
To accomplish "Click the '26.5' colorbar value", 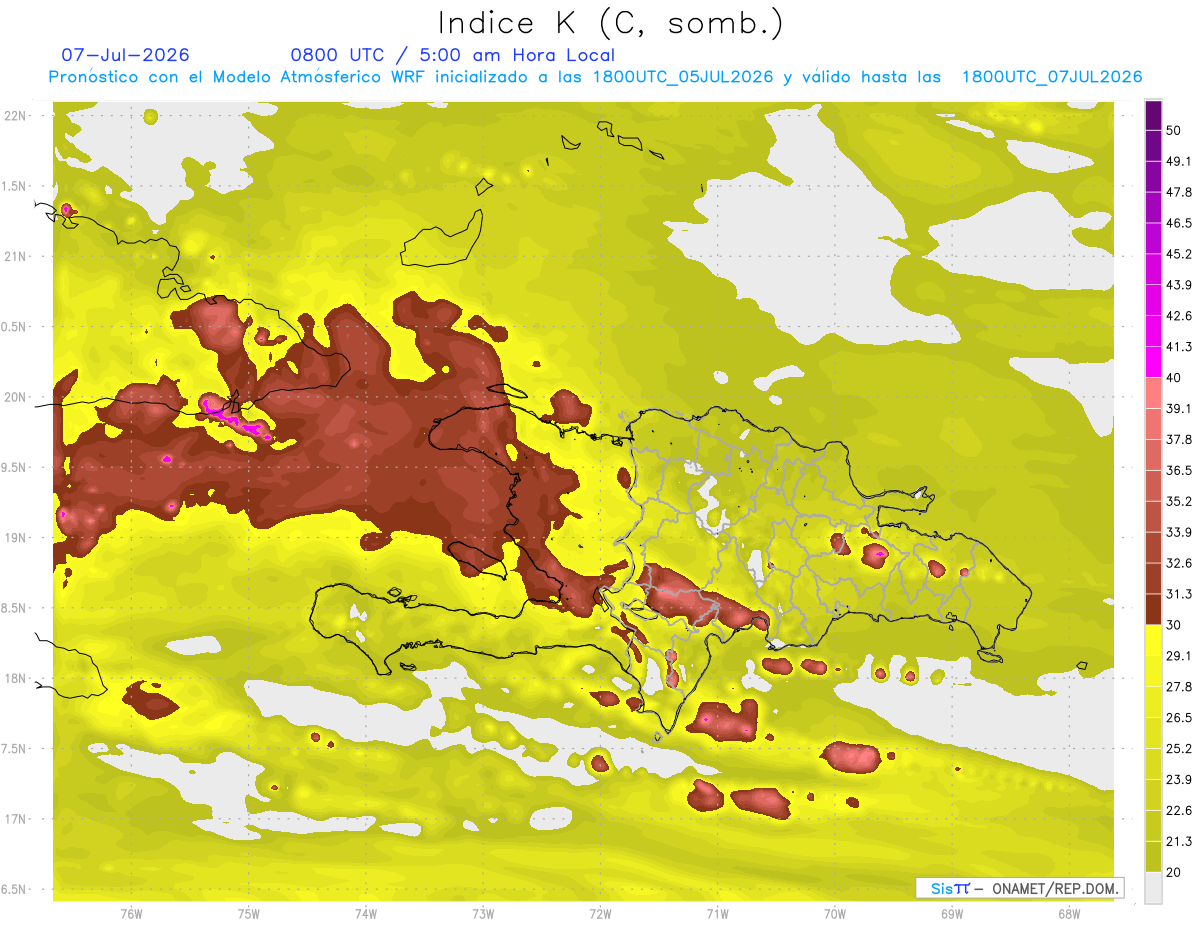I will (x=1179, y=717).
